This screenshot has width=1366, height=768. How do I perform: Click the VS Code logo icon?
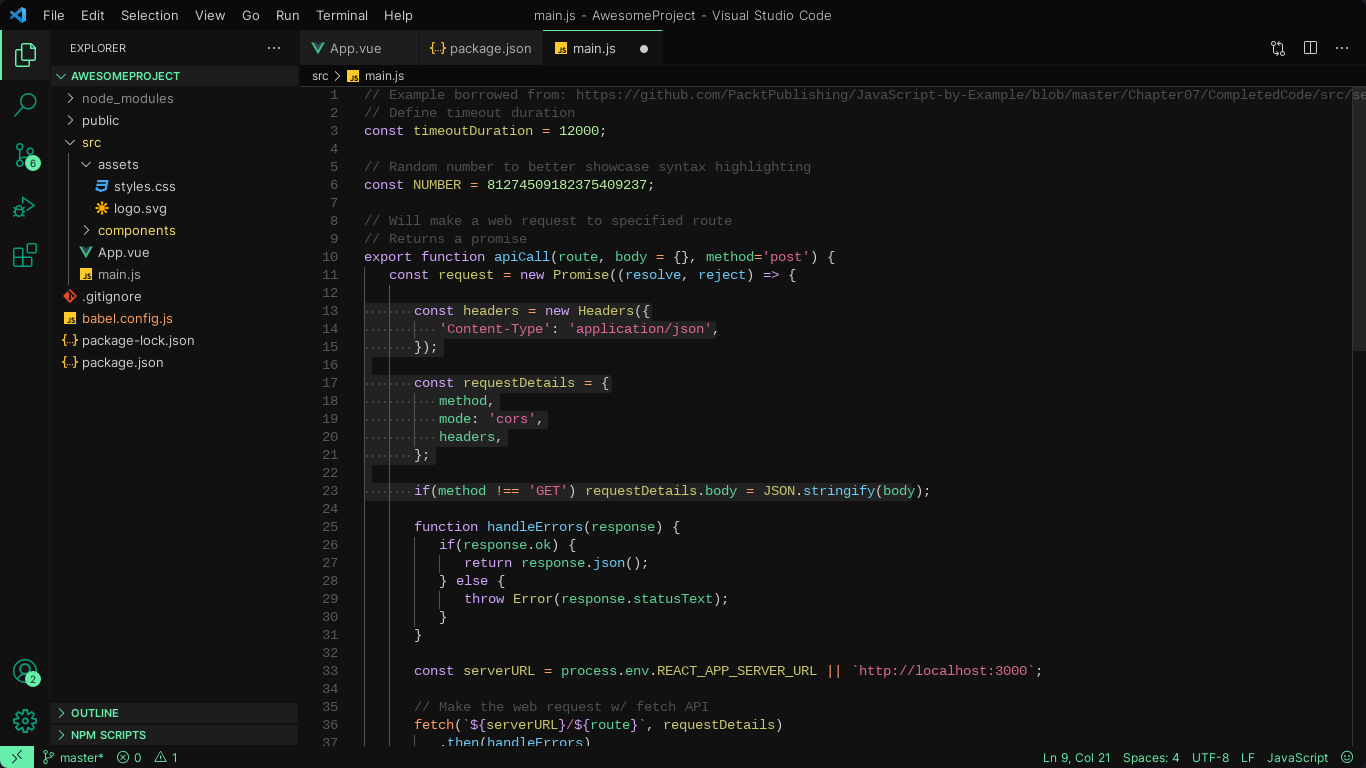(x=18, y=15)
